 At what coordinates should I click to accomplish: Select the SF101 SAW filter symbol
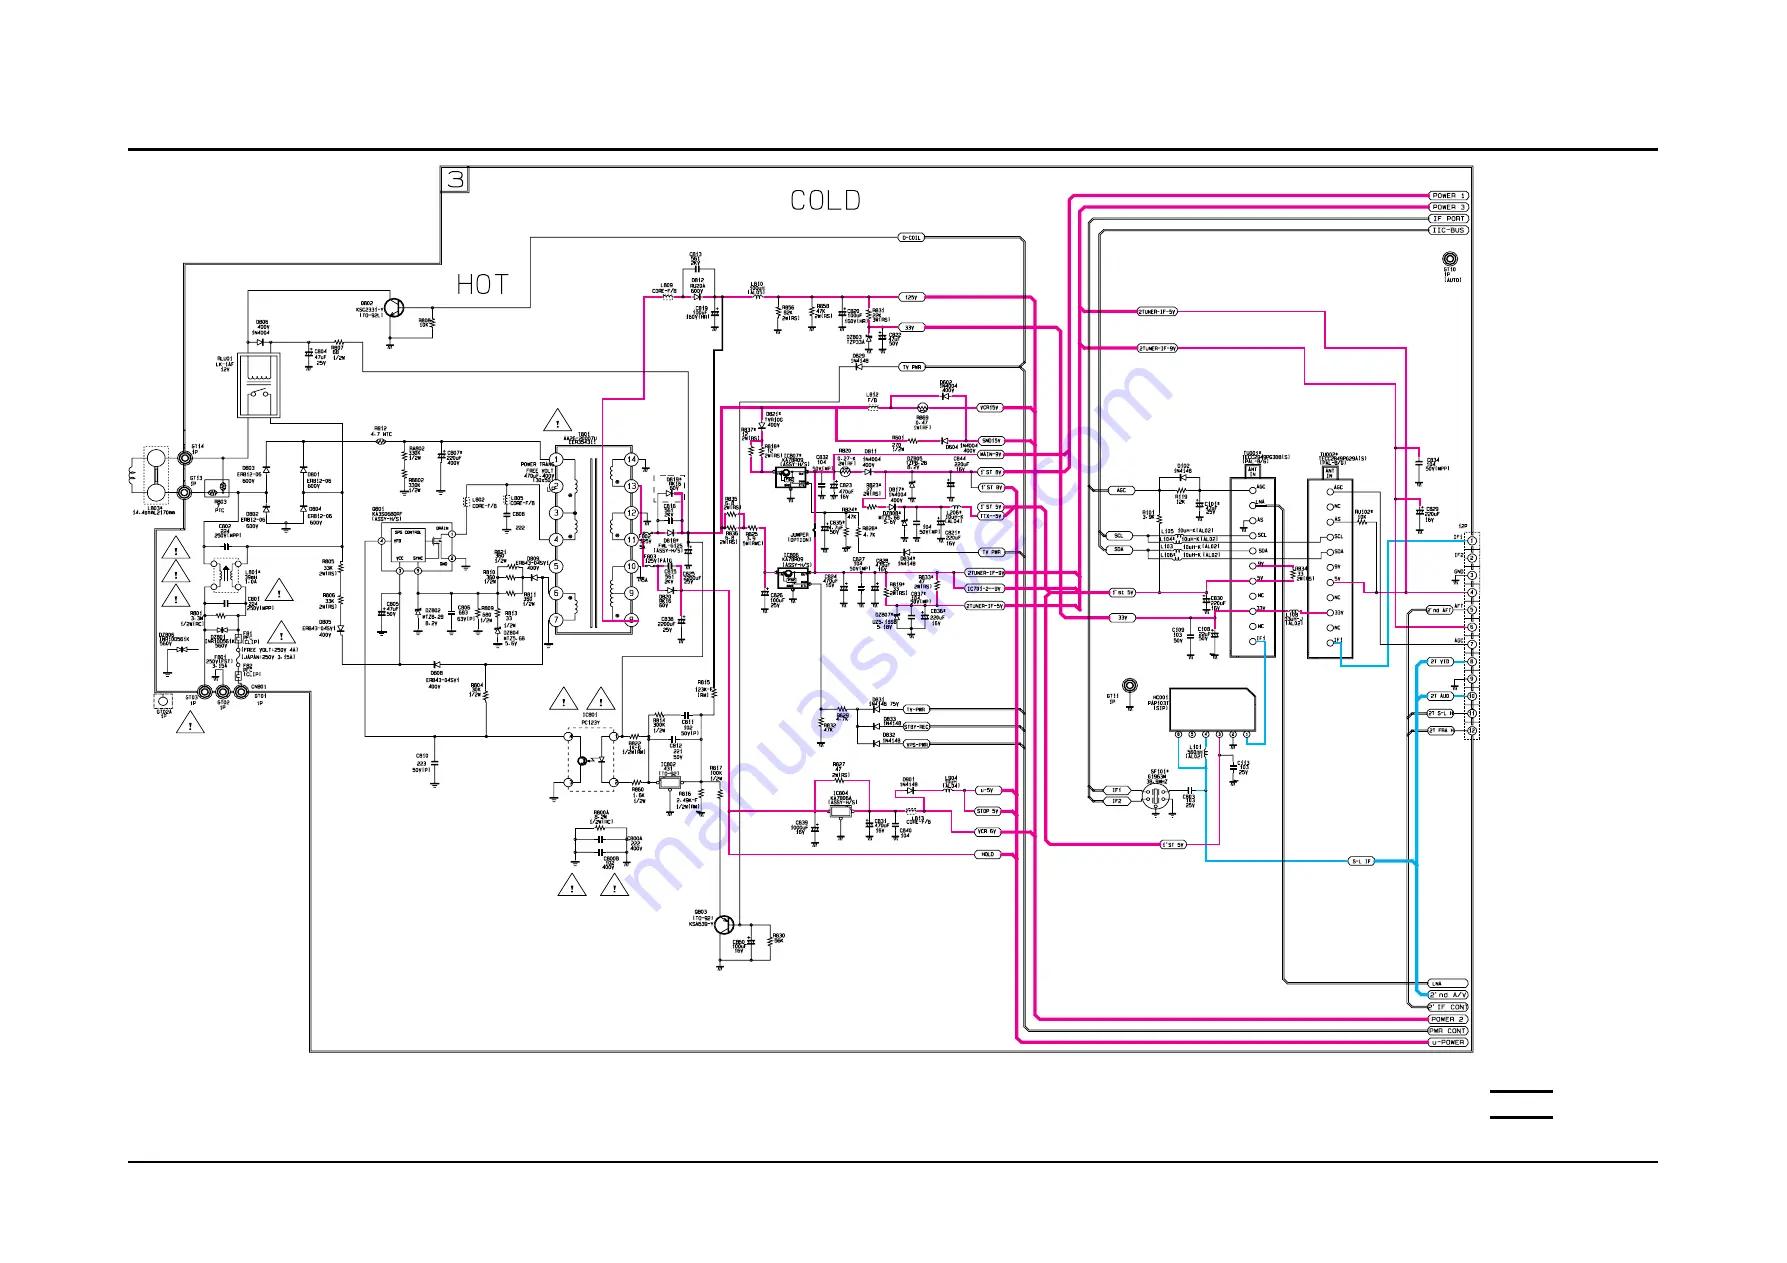tap(1156, 796)
